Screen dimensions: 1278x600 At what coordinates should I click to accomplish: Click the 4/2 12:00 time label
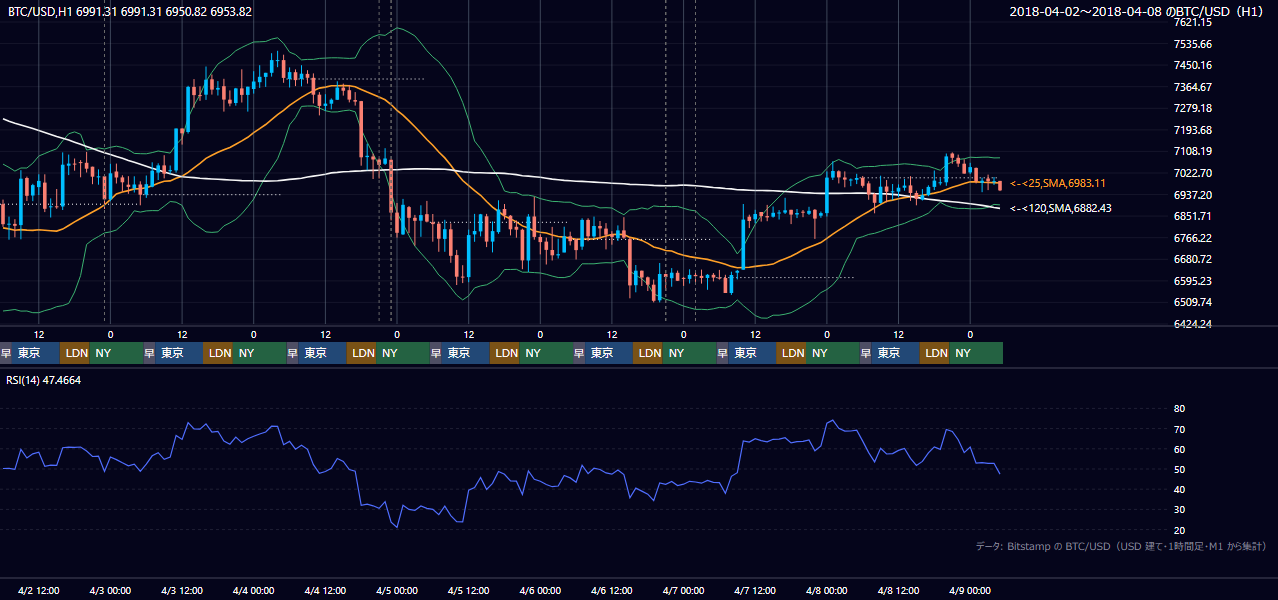click(39, 590)
